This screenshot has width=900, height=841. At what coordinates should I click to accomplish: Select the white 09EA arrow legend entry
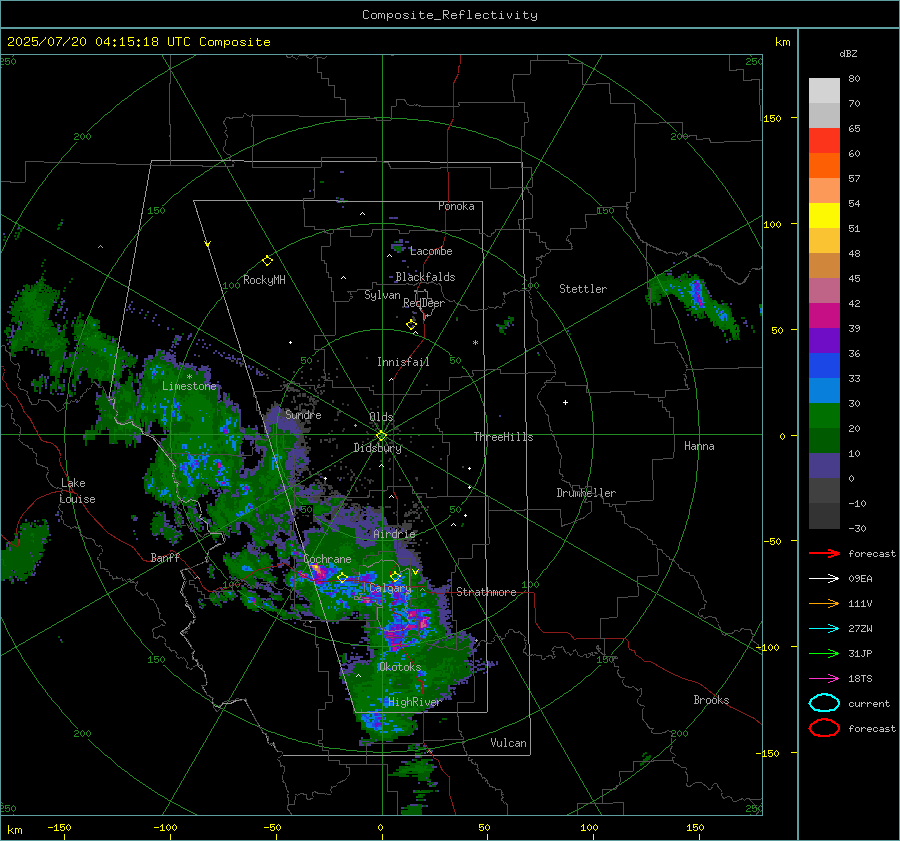(x=824, y=579)
